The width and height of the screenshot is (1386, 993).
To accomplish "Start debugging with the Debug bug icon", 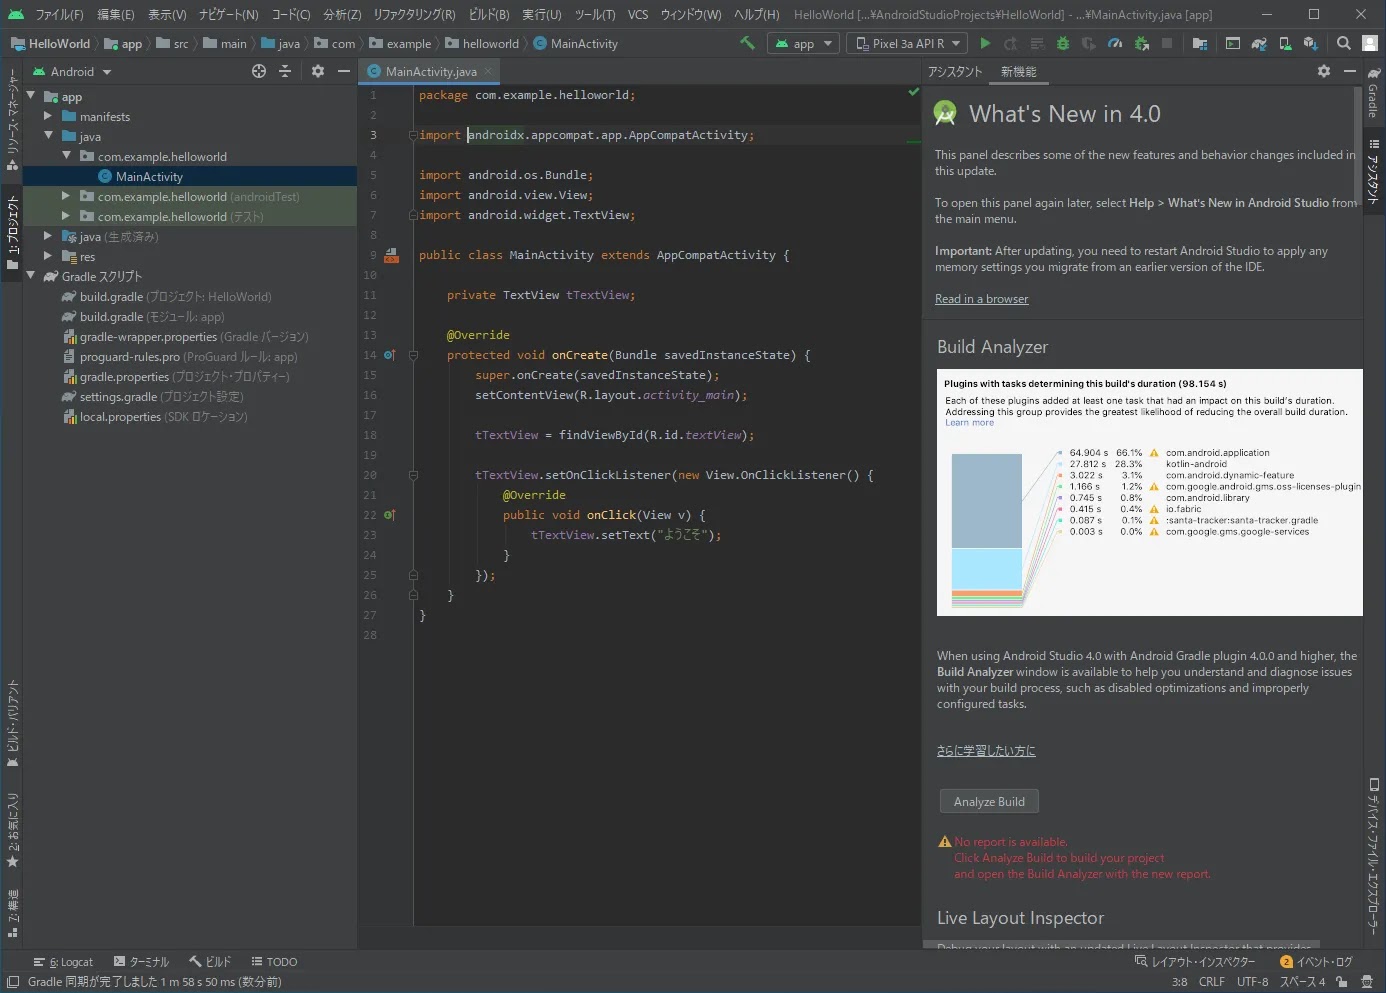I will 1063,44.
